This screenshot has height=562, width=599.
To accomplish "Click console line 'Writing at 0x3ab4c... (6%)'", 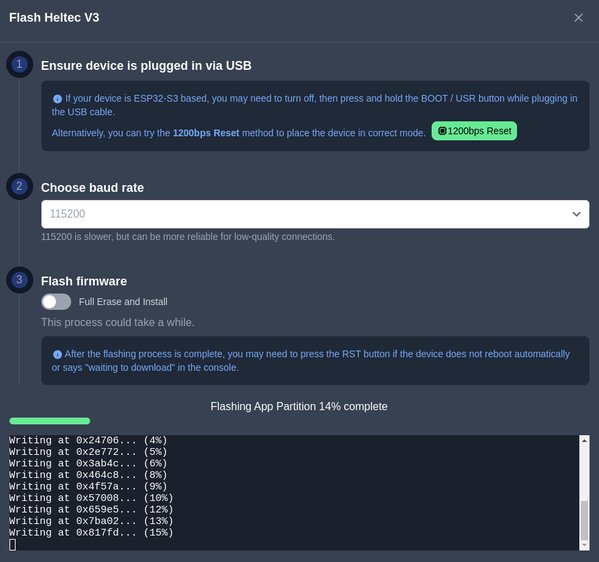I will point(88,463).
